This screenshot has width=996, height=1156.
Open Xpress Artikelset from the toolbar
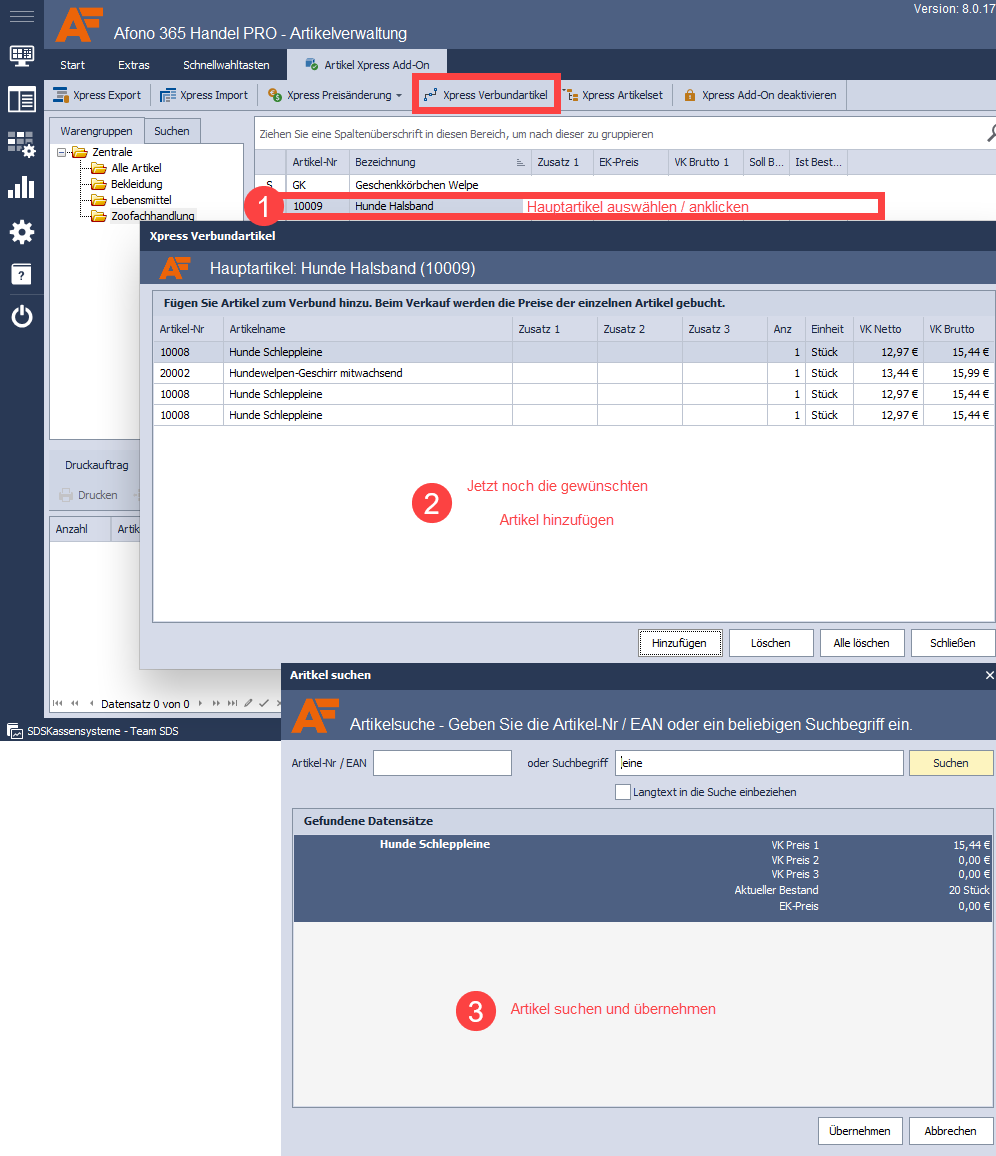coord(613,95)
